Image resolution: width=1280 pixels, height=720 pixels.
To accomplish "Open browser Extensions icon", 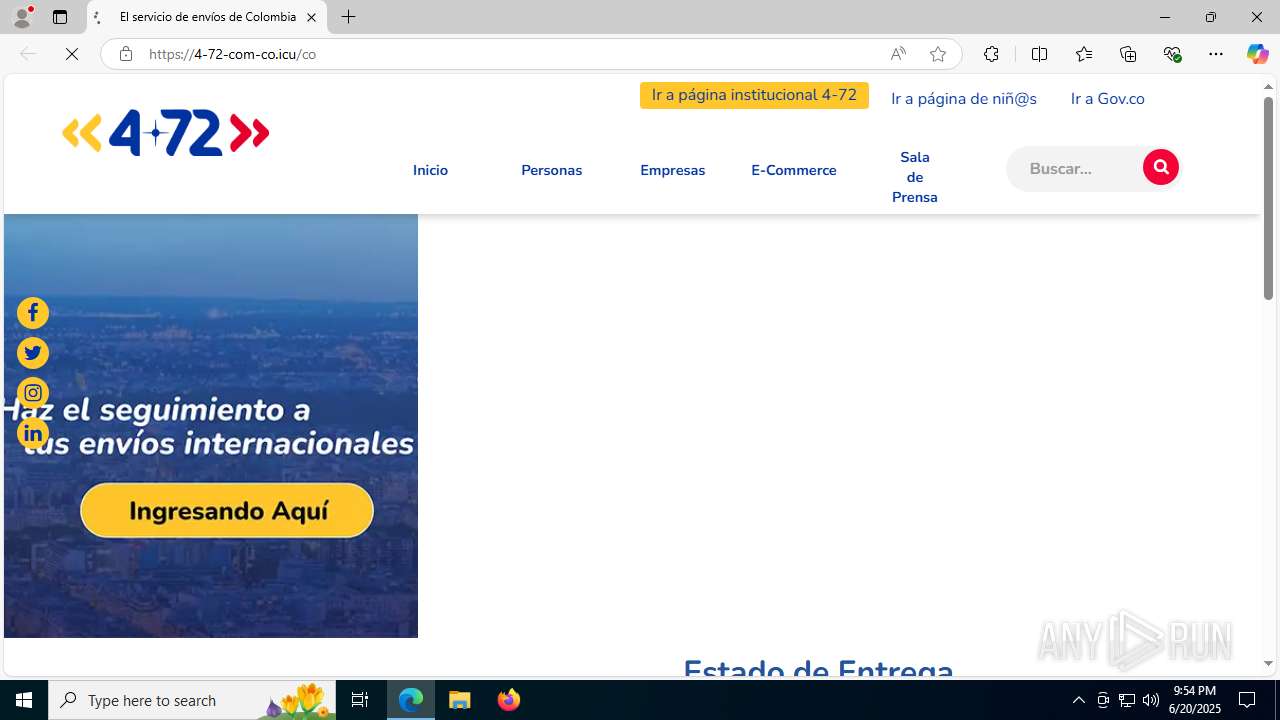I will pos(991,54).
